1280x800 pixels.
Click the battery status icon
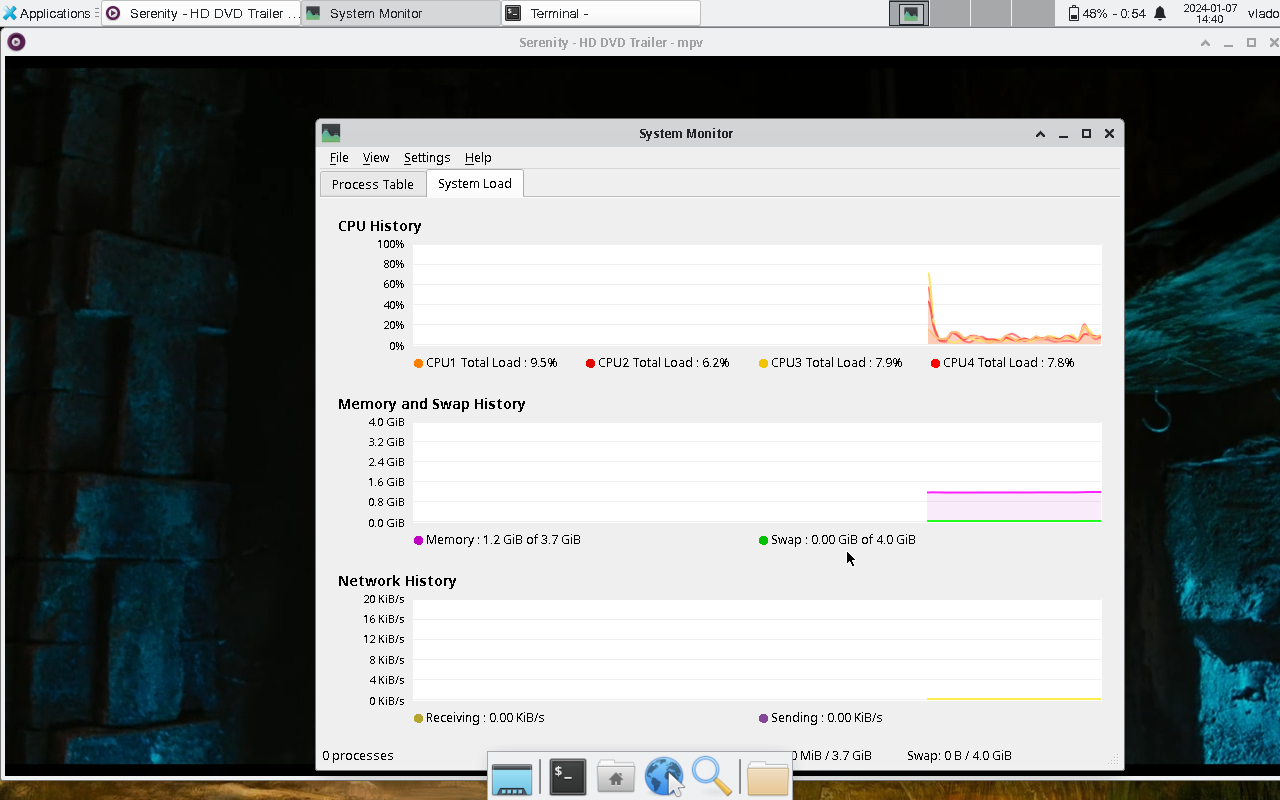[x=1074, y=13]
